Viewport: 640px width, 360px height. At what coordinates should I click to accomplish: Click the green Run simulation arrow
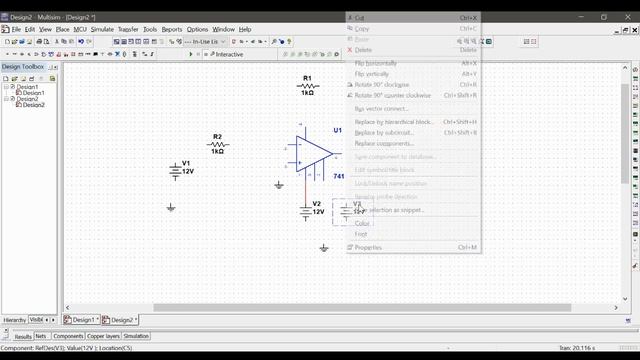[191, 54]
